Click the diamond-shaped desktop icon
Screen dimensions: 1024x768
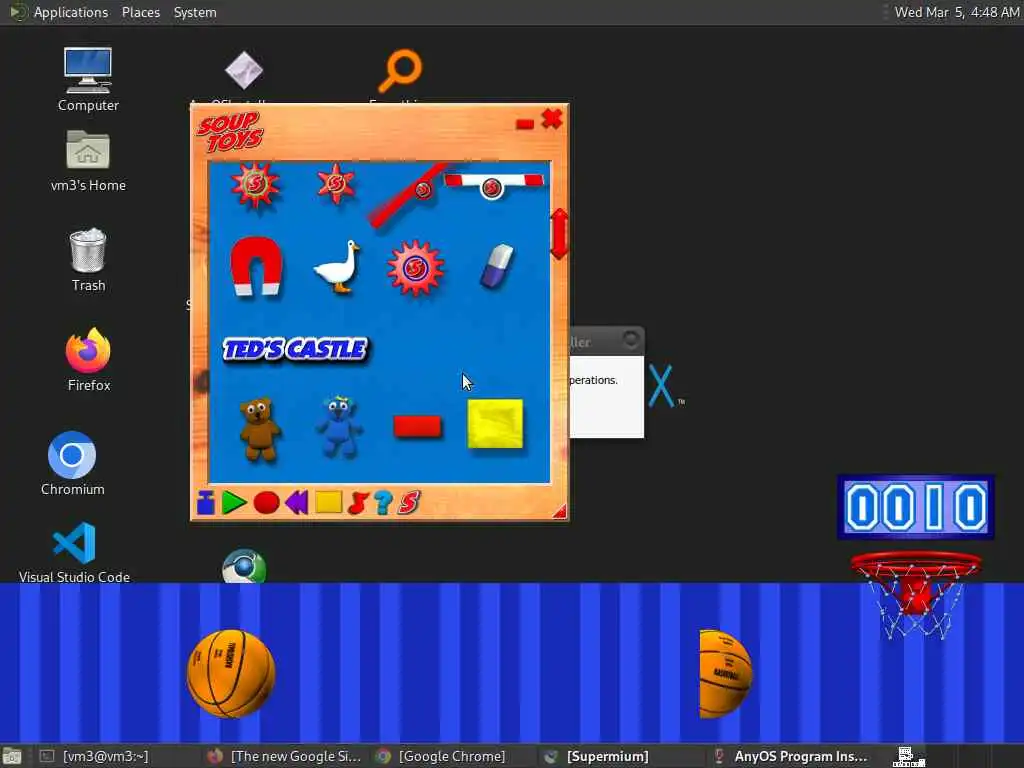pos(244,70)
